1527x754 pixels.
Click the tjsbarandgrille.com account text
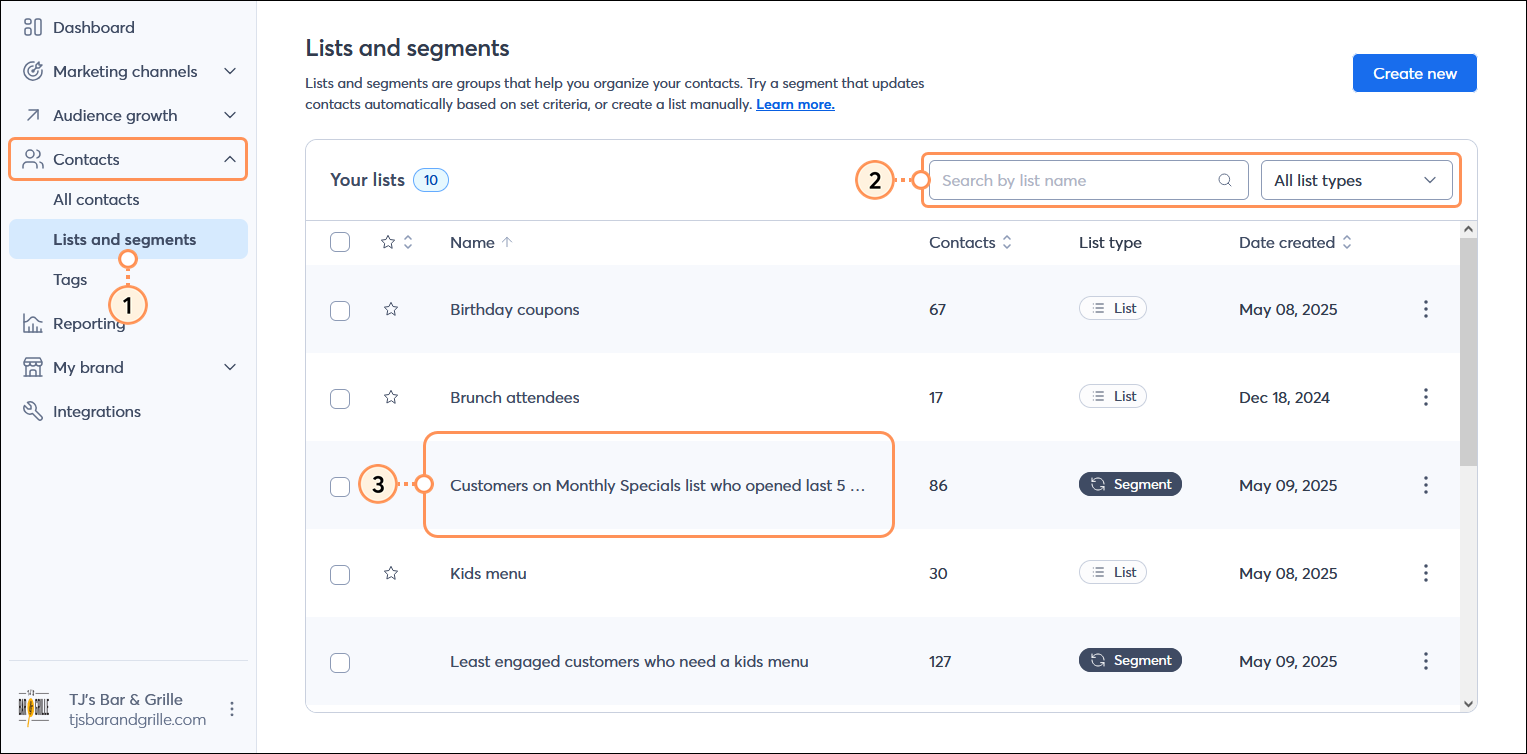pos(138,719)
